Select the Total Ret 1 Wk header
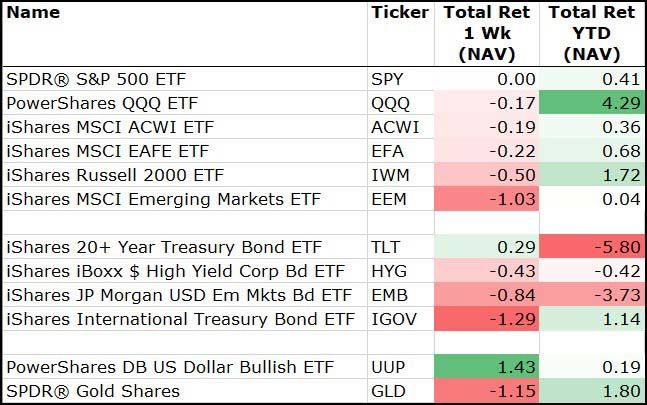Viewport: 647px width, 405px height. (x=486, y=34)
